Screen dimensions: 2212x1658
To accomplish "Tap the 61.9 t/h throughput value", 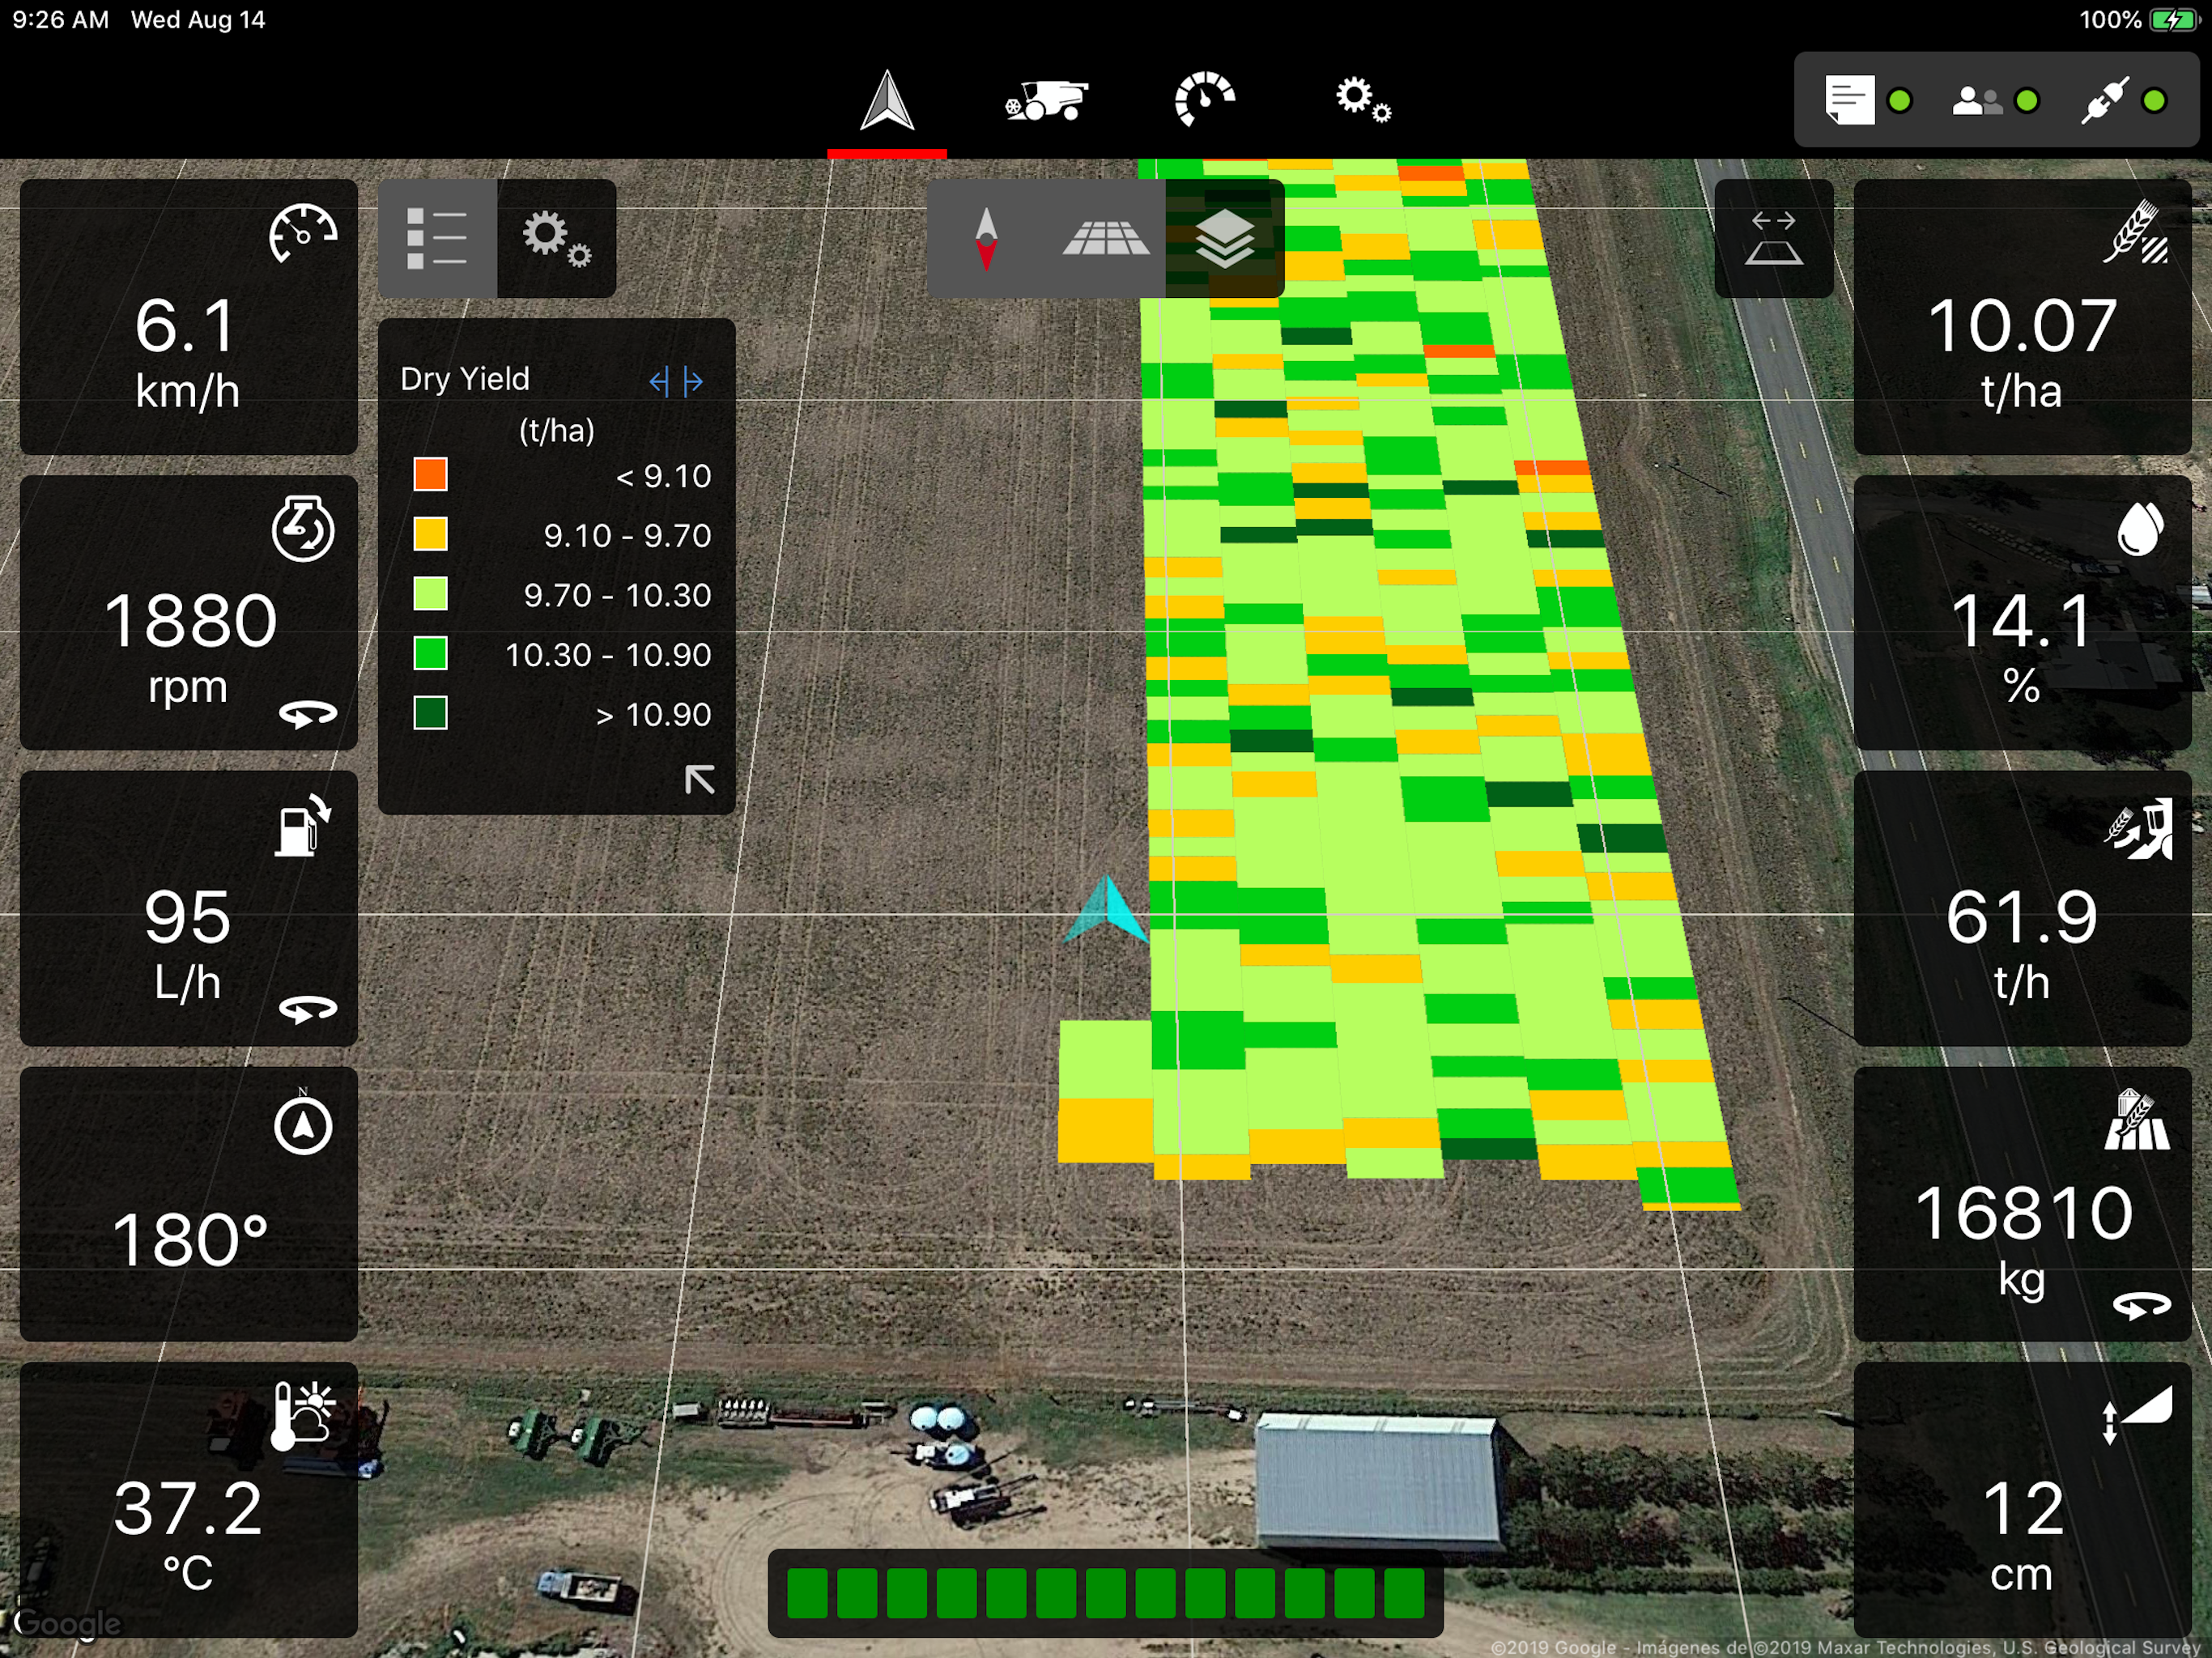I will 2021,943.
